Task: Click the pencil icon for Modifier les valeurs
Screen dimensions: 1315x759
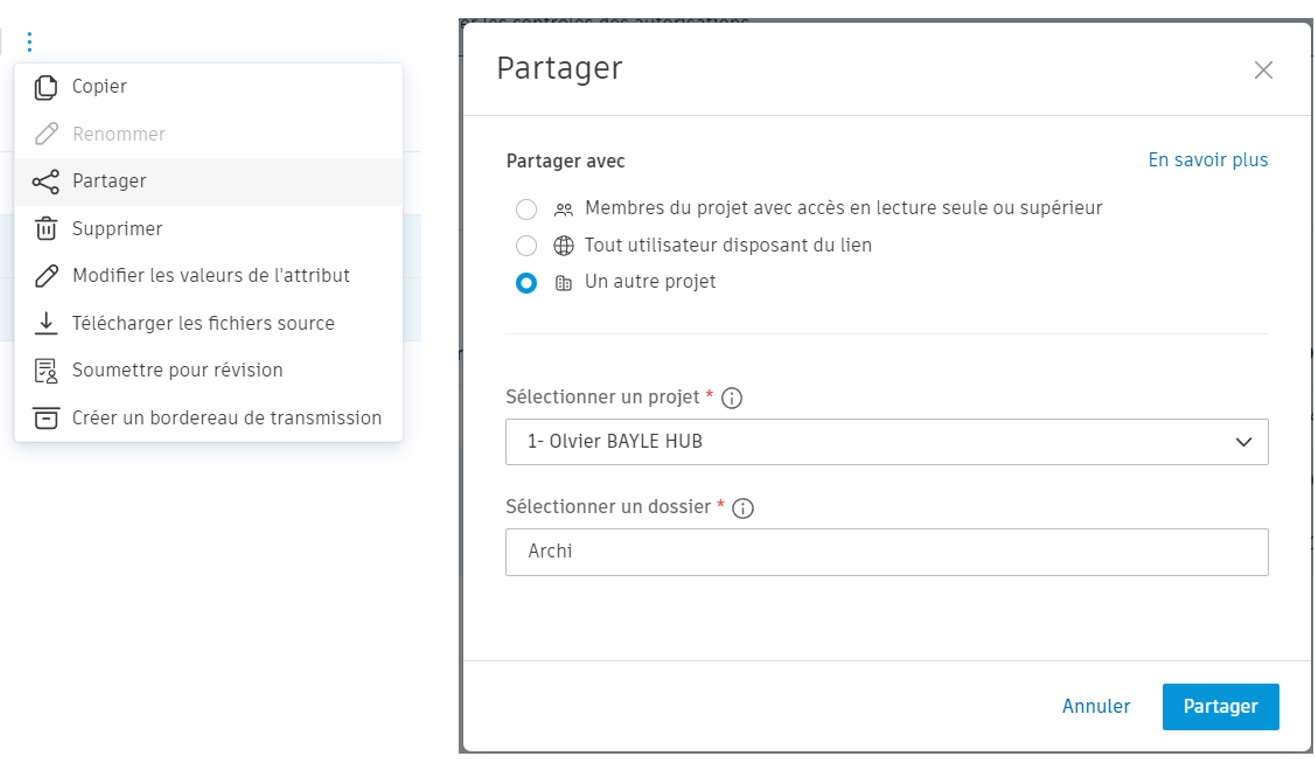Action: click(x=46, y=276)
